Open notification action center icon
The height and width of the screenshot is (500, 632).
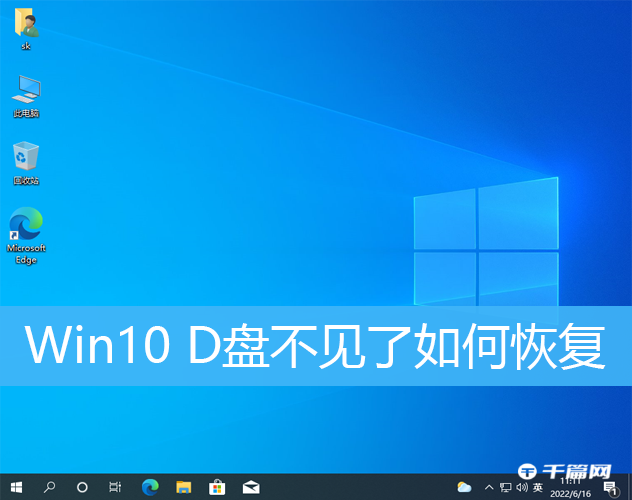(611, 488)
